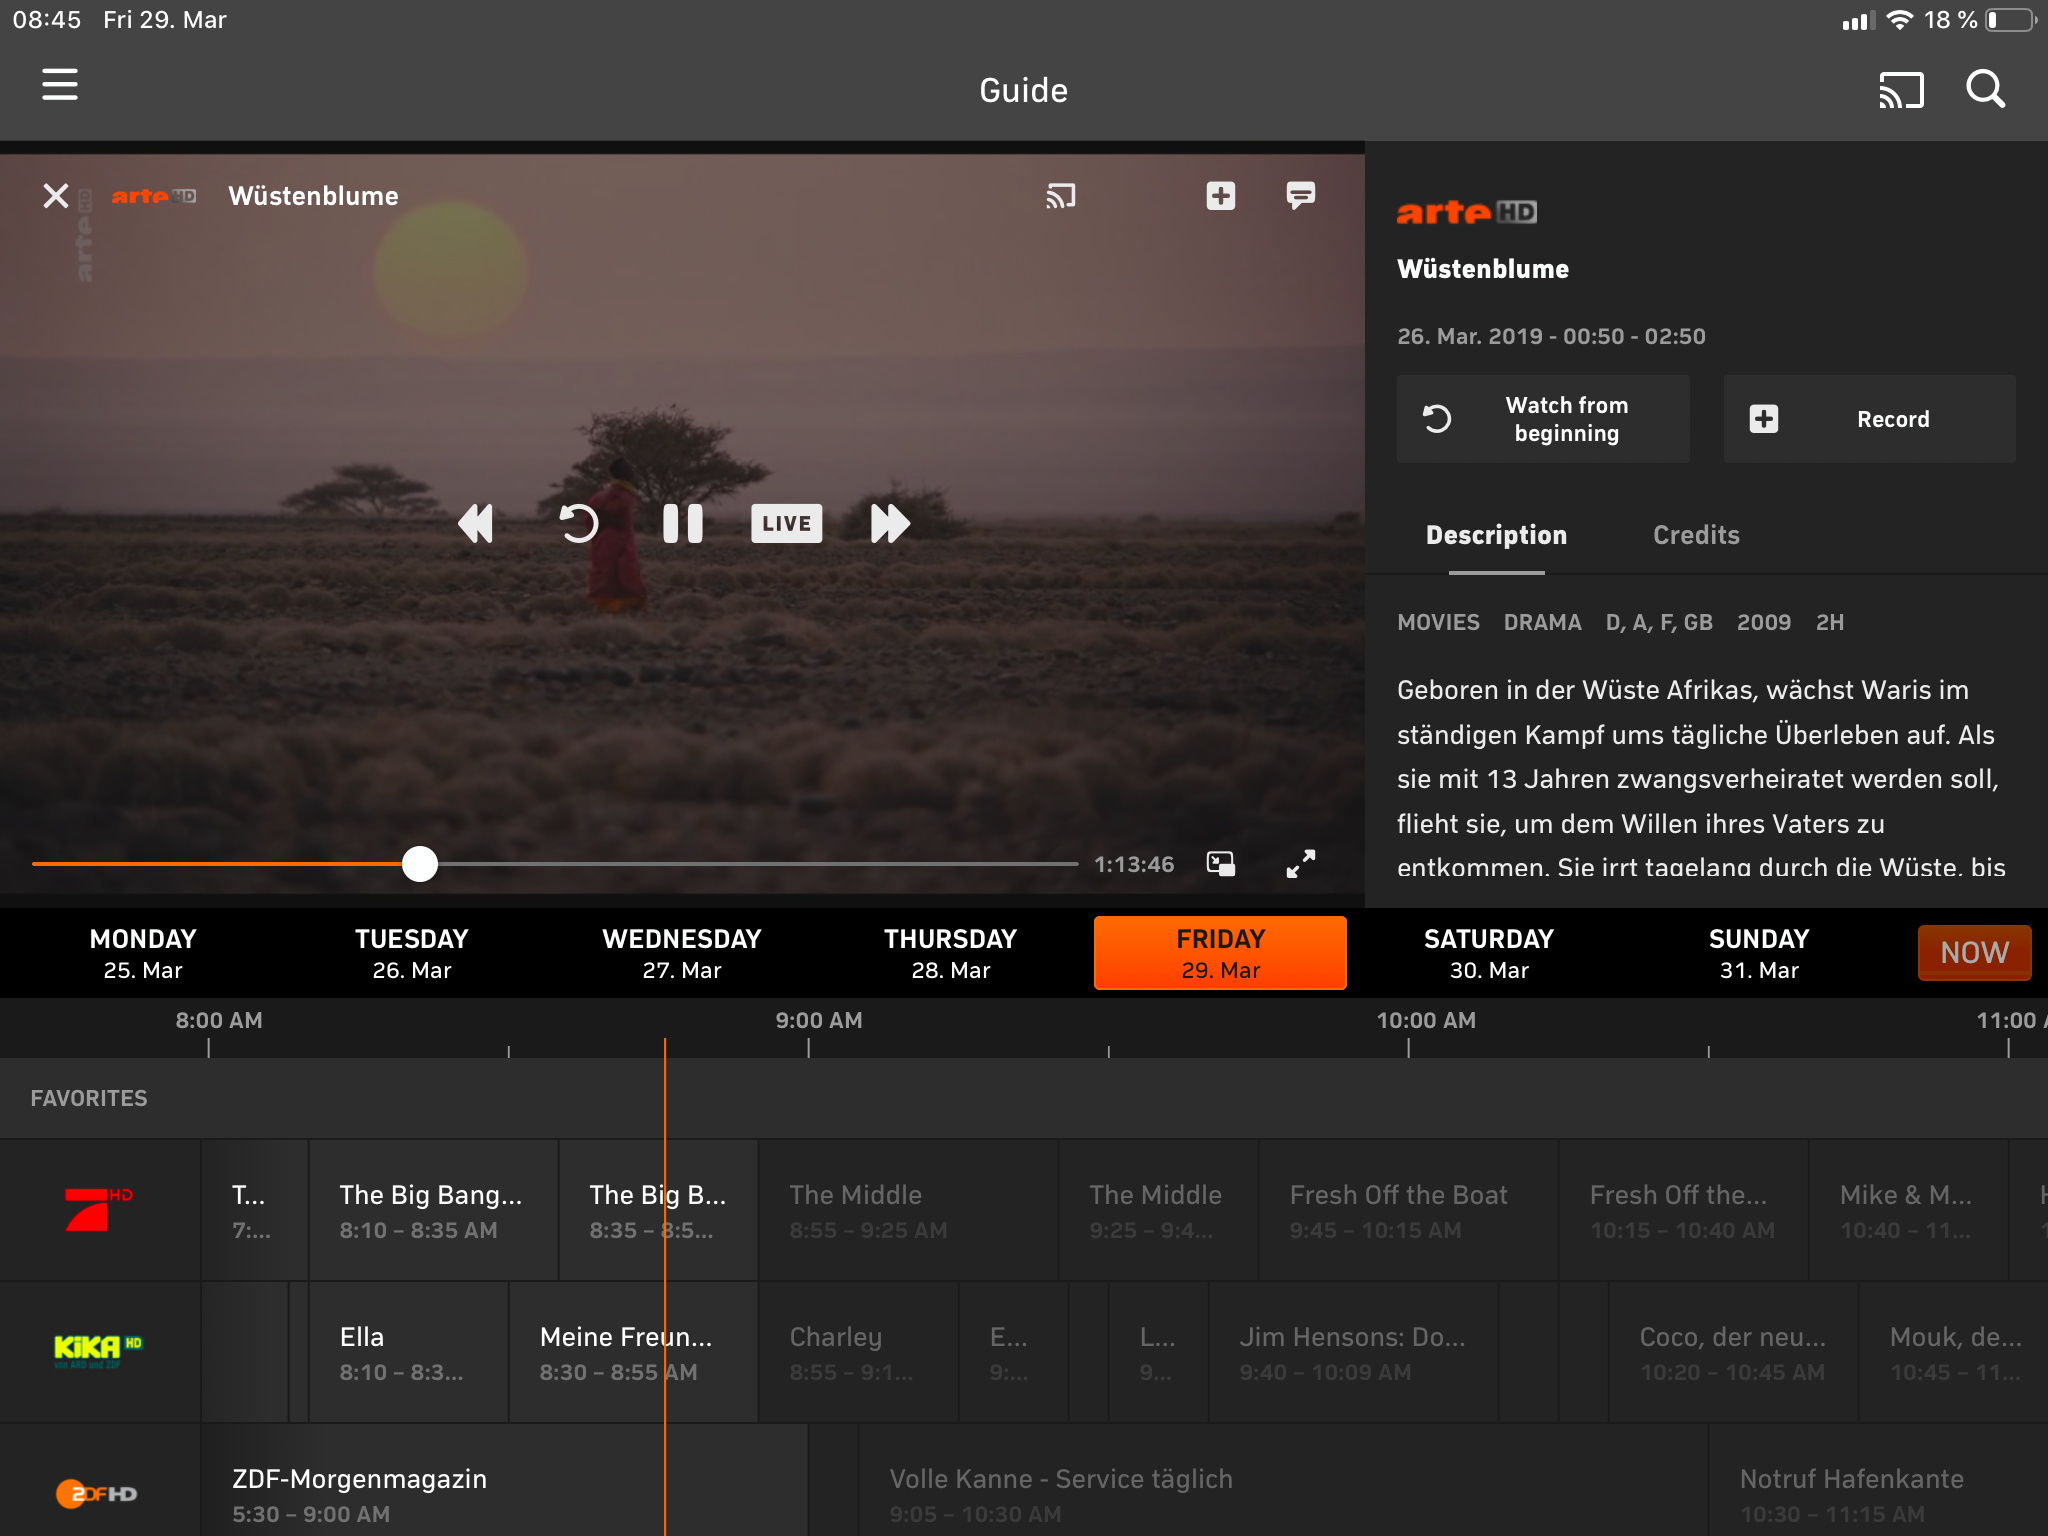Viewport: 2048px width, 1536px height.
Task: Select Monday 25. Mar
Action: (x=143, y=953)
